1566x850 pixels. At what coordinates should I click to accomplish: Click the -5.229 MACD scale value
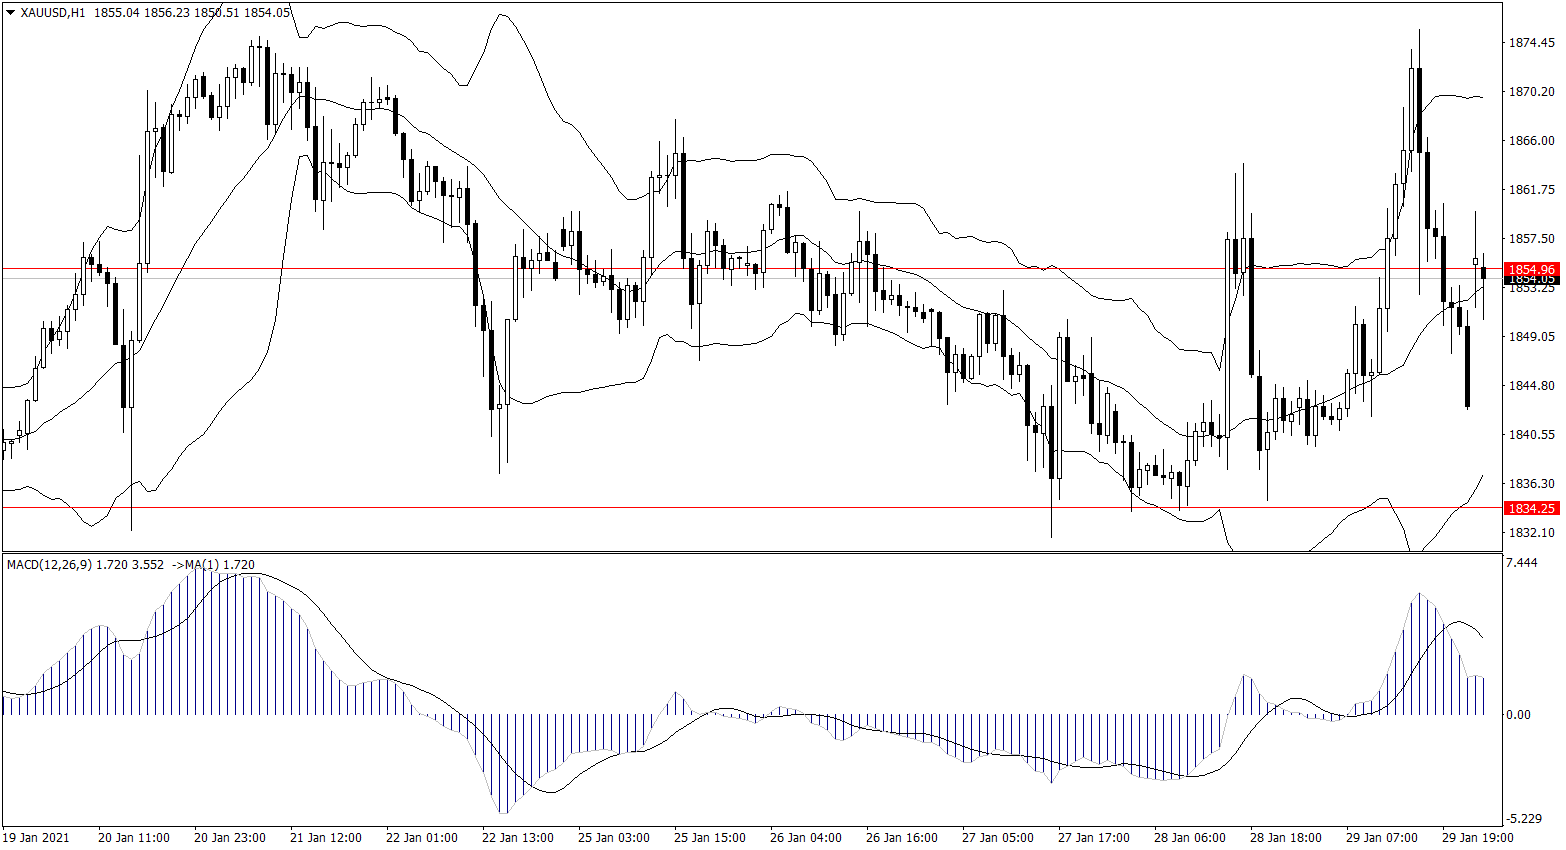pyautogui.click(x=1523, y=818)
